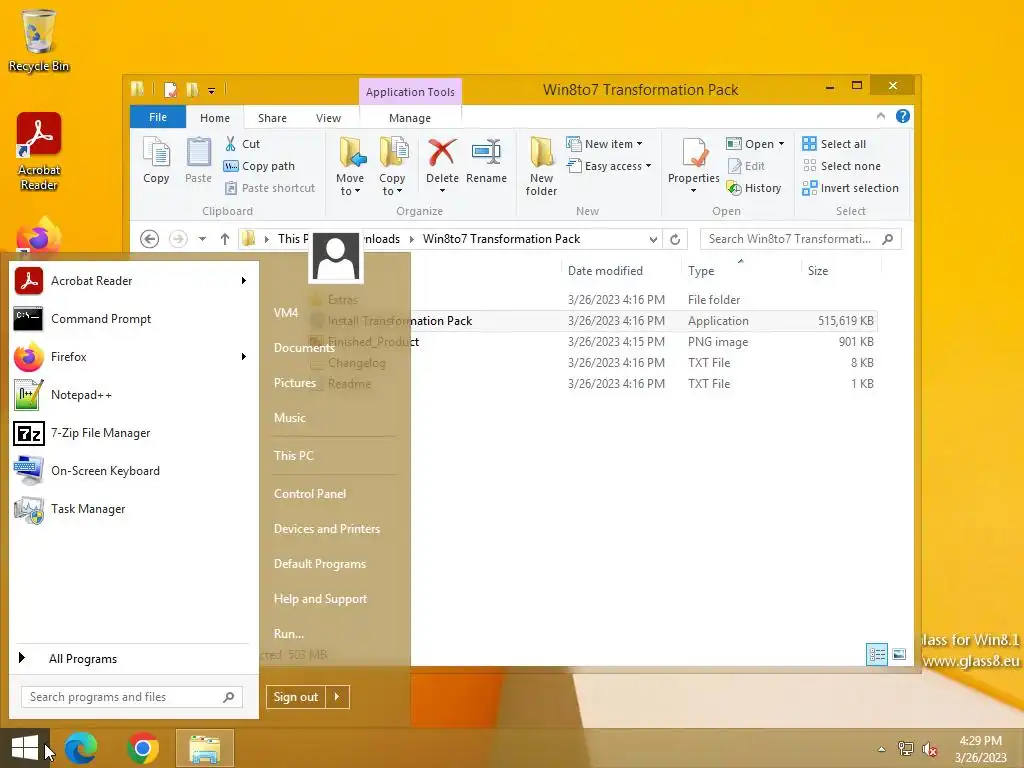Open Google Chrome from taskbar
This screenshot has width=1024, height=768.
[x=143, y=748]
